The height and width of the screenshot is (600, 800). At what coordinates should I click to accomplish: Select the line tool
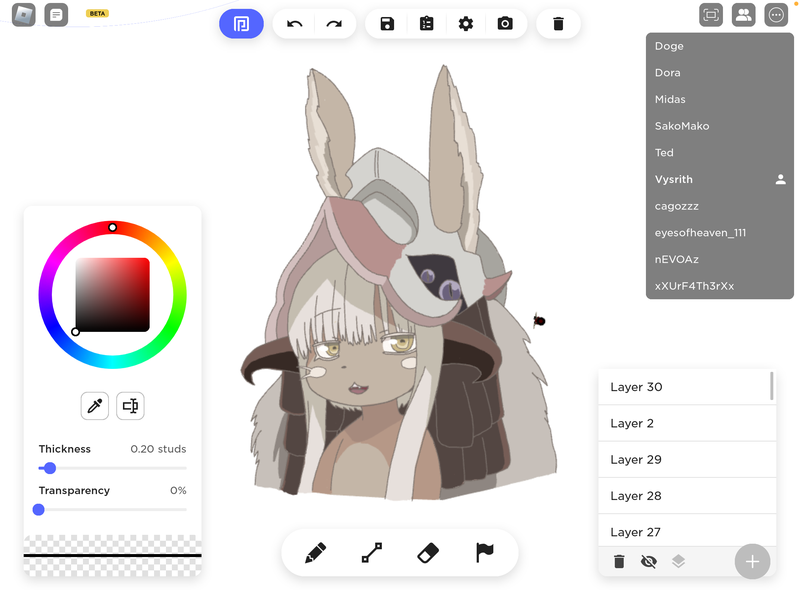(x=371, y=553)
